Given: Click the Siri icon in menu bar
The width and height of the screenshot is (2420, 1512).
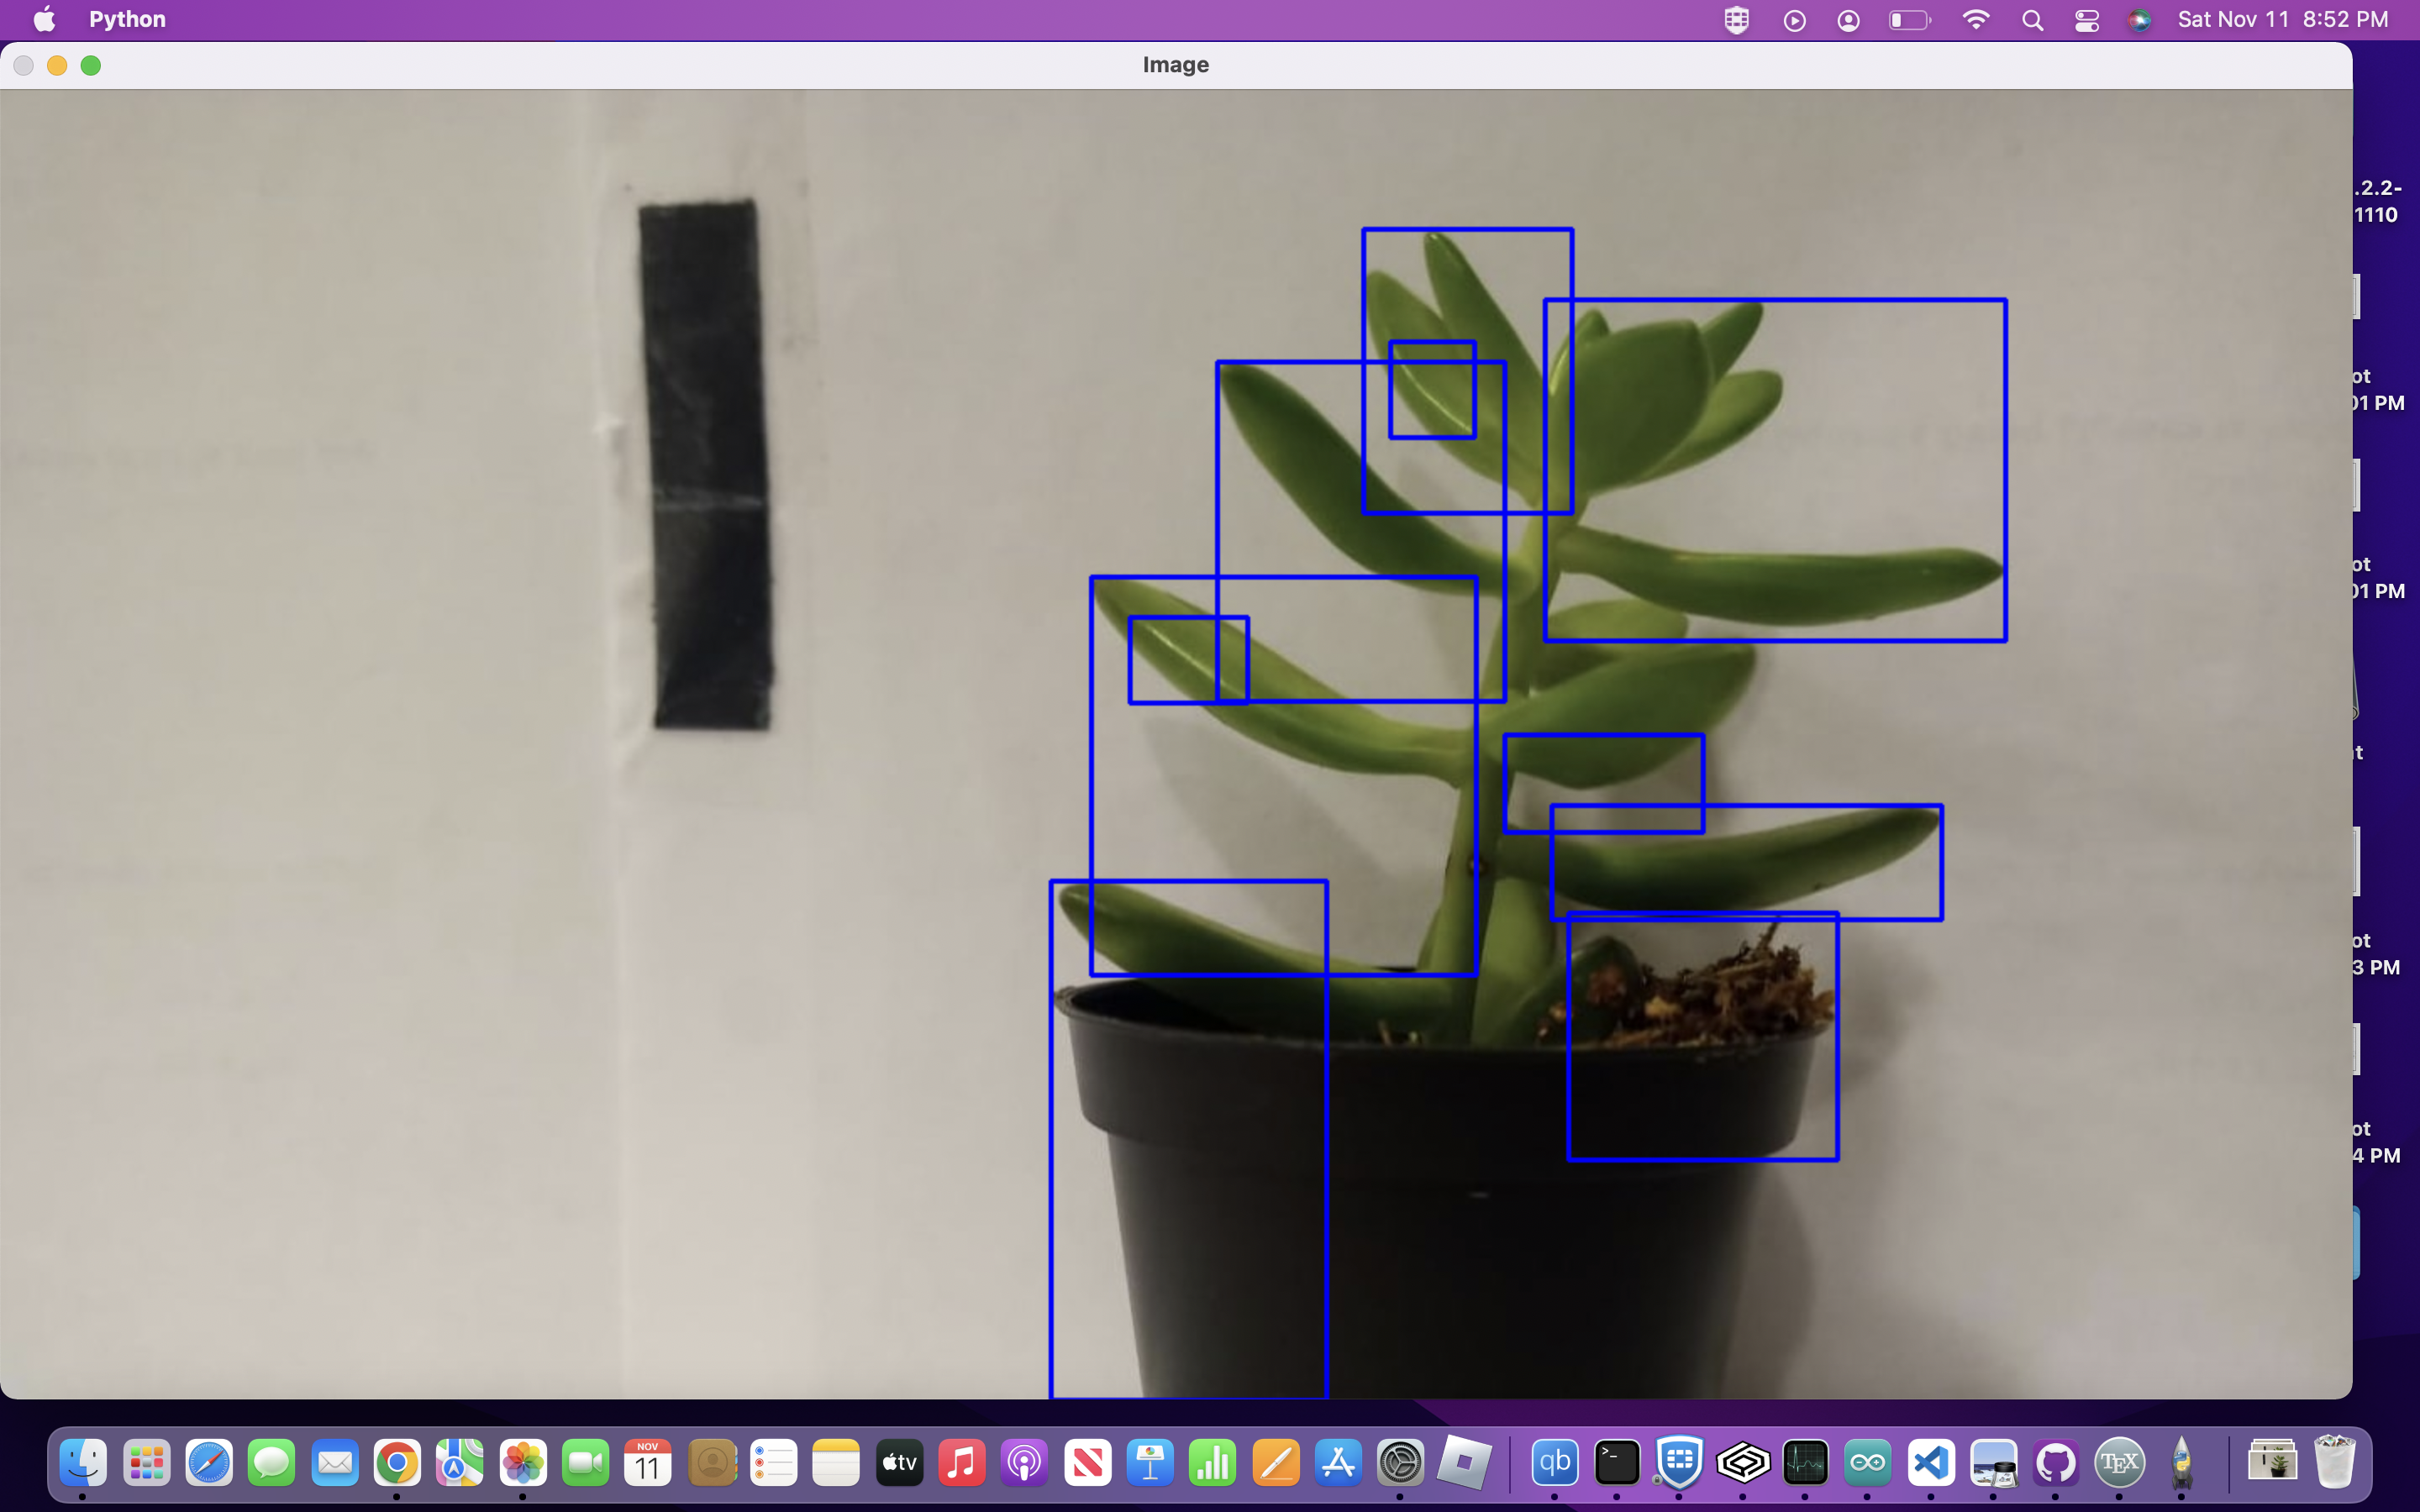Looking at the screenshot, I should pos(2139,20).
